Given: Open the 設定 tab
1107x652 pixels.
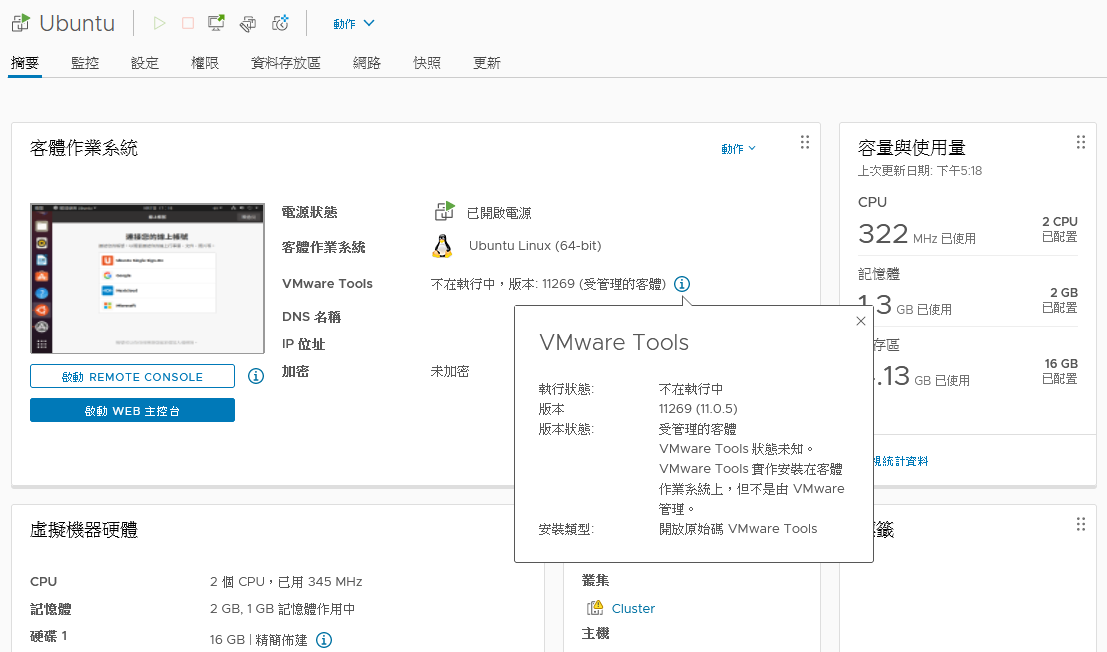Looking at the screenshot, I should 145,63.
